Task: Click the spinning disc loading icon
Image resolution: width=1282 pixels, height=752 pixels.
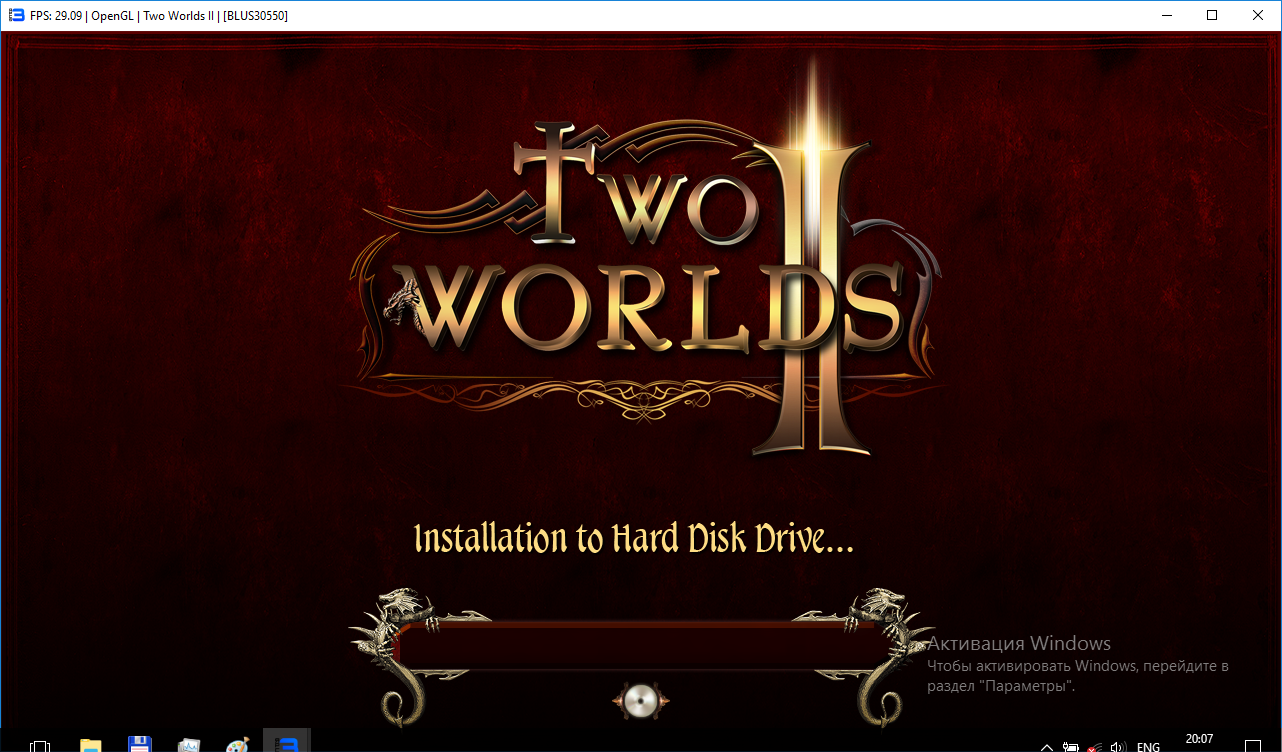Action: click(639, 699)
